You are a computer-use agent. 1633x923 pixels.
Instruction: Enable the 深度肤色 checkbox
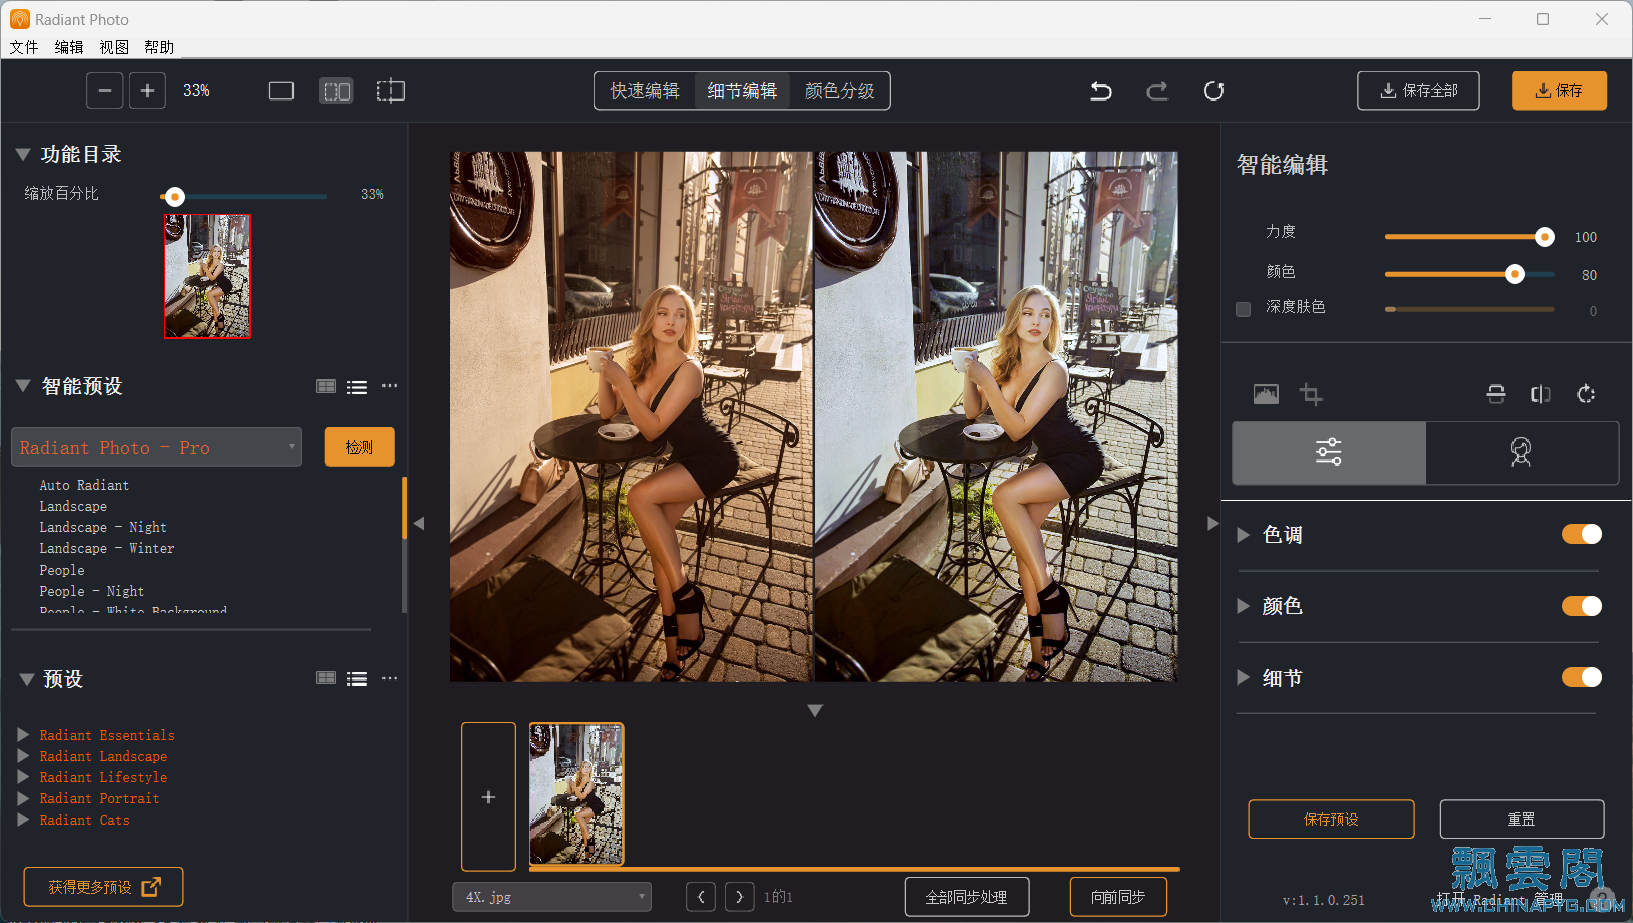point(1244,309)
